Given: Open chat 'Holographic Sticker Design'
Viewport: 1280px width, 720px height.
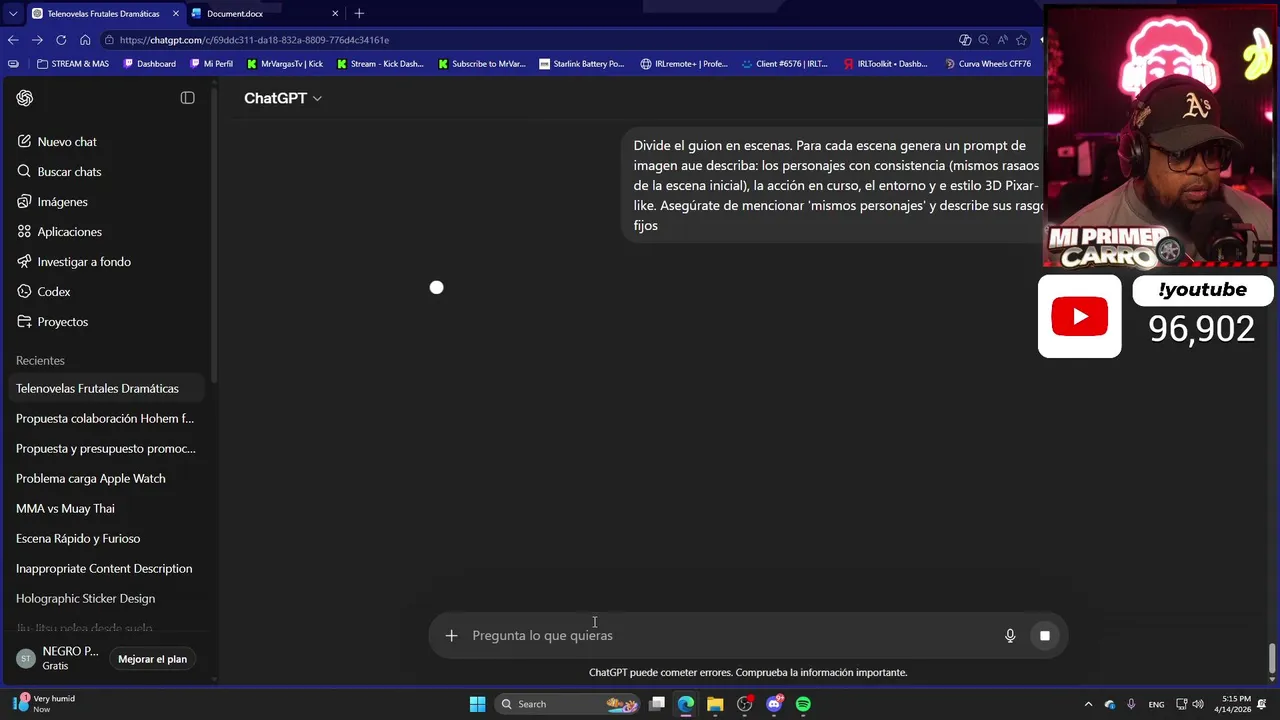Looking at the screenshot, I should tap(105, 598).
